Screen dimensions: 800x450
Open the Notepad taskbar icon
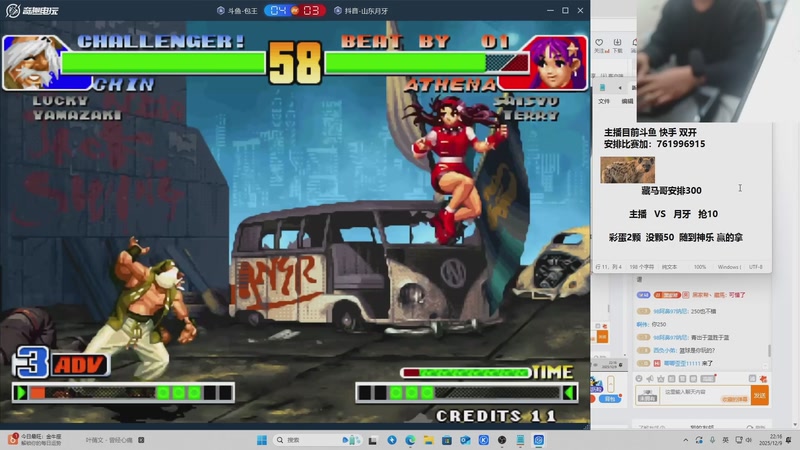click(x=520, y=440)
